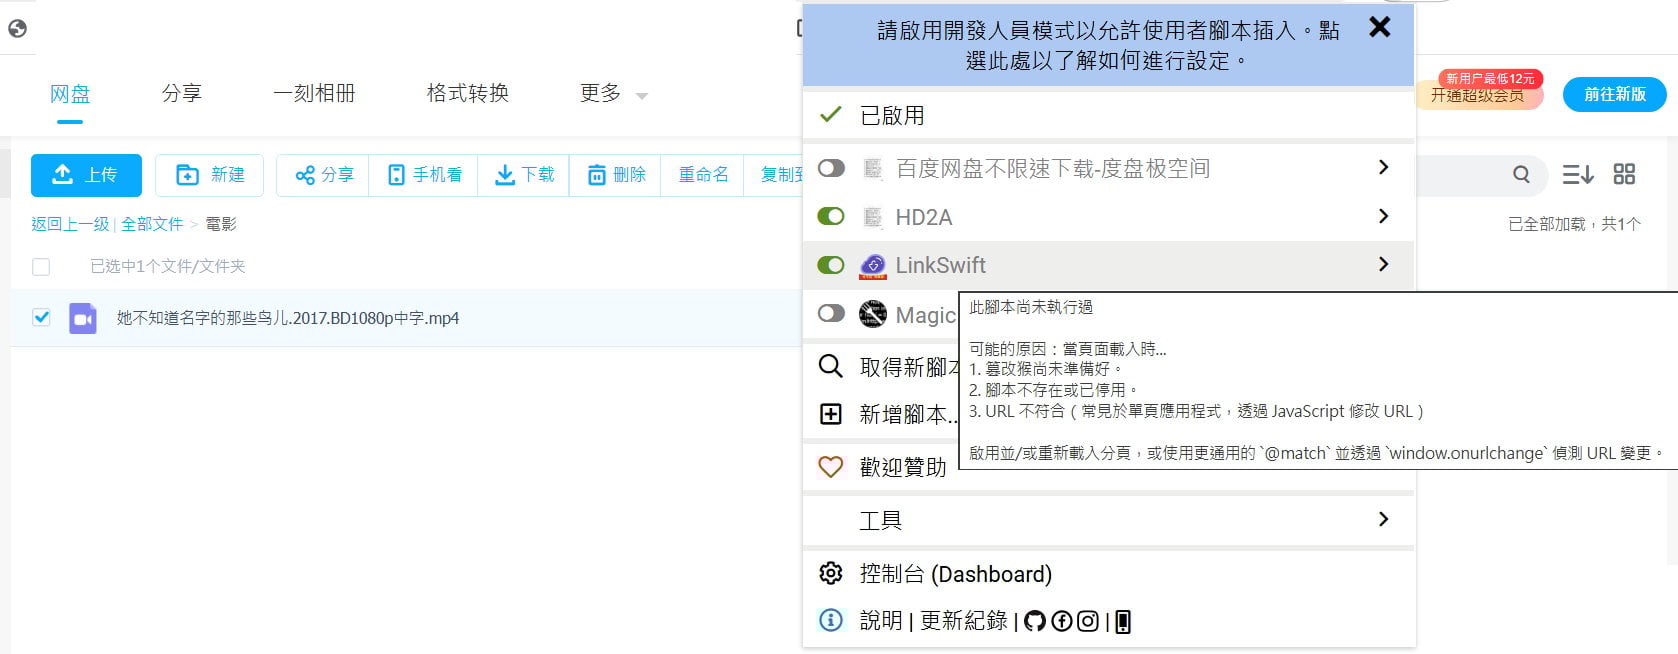Open the GitHub icon link
Image resolution: width=1678 pixels, height=654 pixels.
(1035, 621)
